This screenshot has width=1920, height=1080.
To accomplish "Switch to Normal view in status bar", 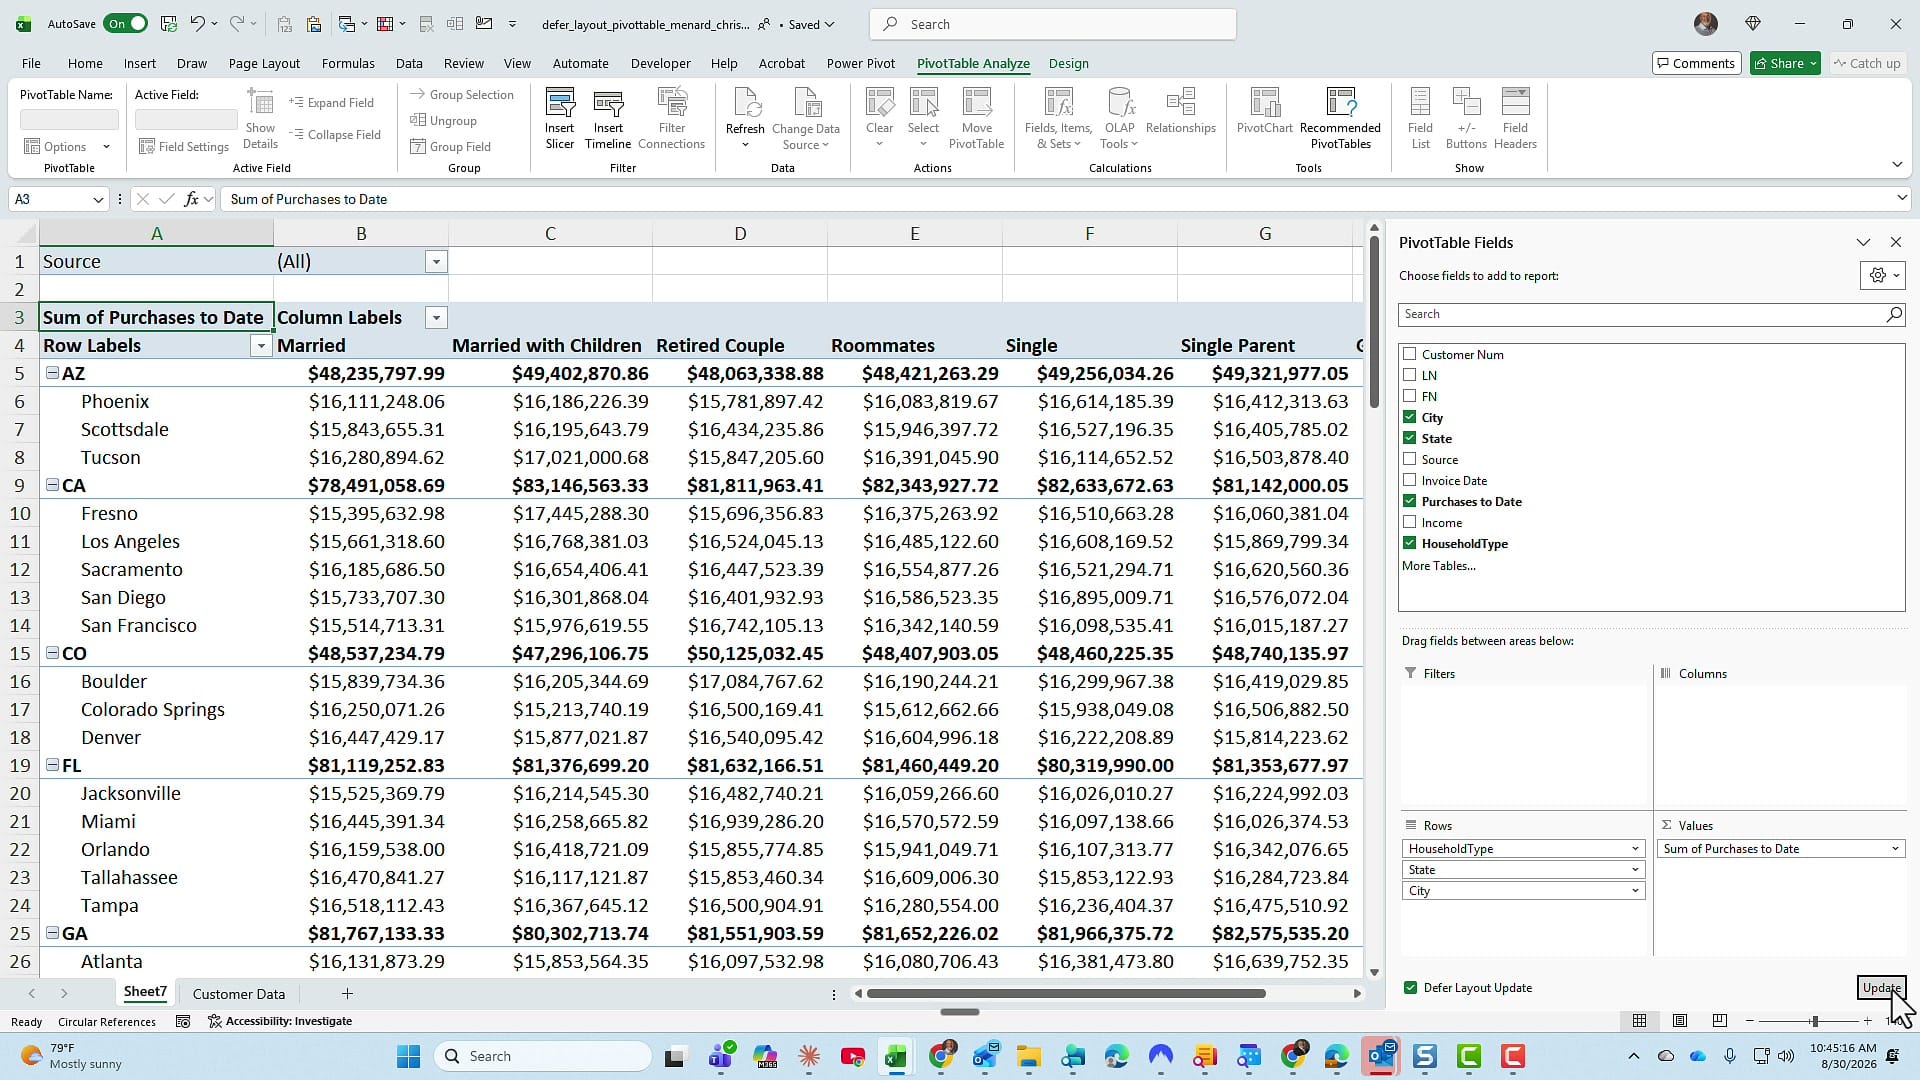I will point(1639,1021).
